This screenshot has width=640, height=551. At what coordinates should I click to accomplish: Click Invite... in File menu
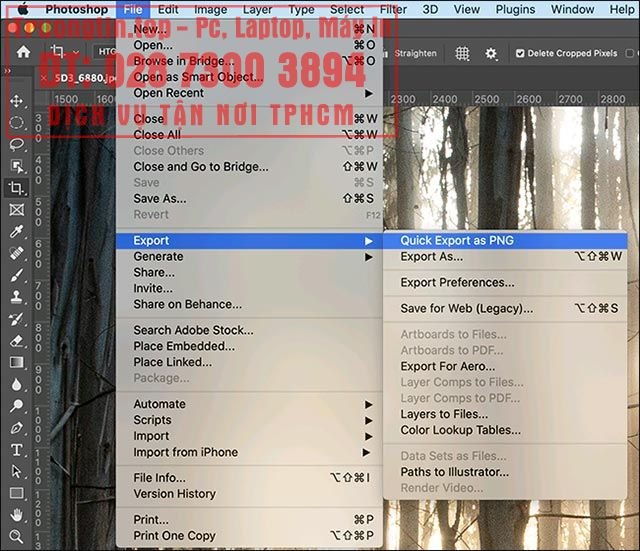(x=249, y=289)
